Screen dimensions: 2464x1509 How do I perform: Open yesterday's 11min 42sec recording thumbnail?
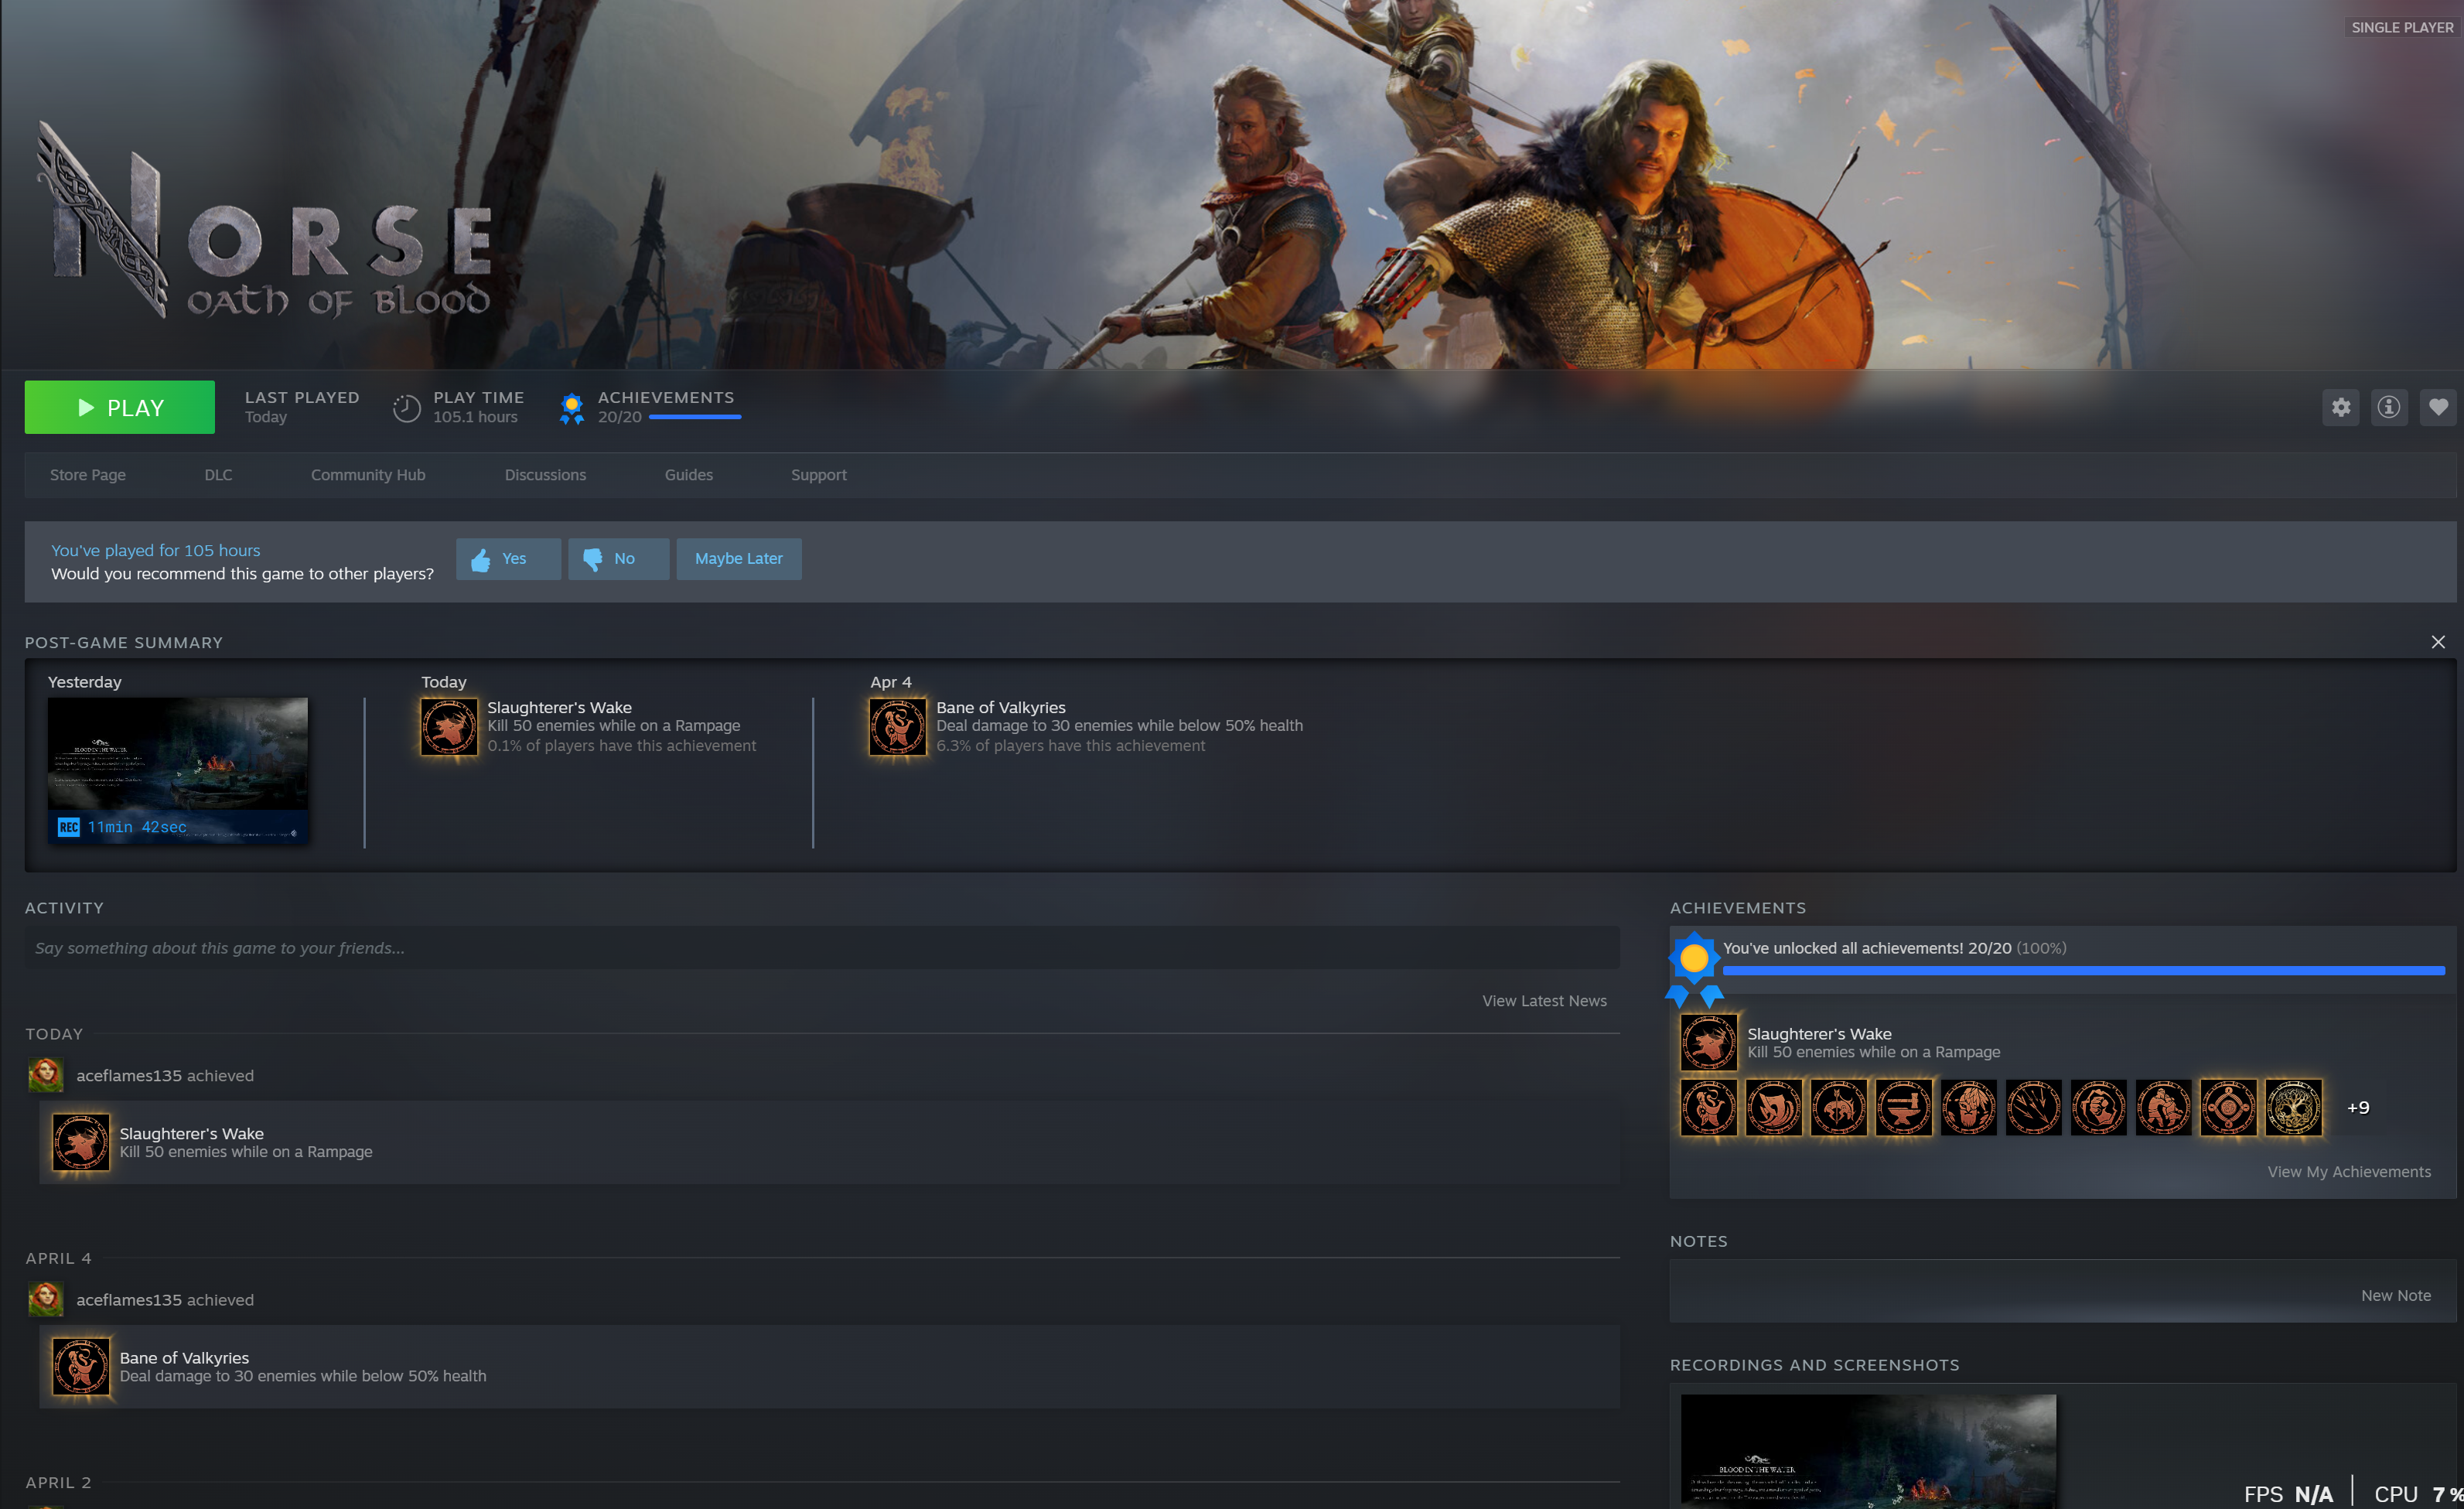pos(178,770)
